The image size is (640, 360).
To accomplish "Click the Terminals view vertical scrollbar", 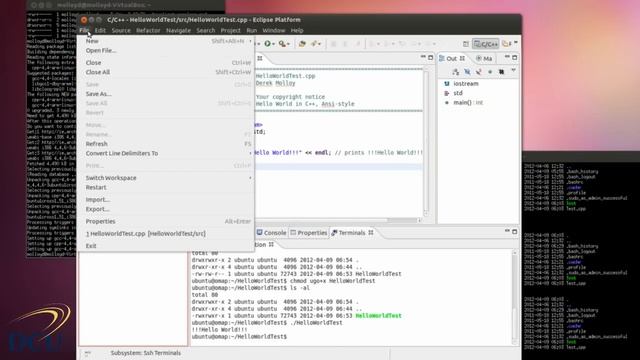I will coord(515,297).
